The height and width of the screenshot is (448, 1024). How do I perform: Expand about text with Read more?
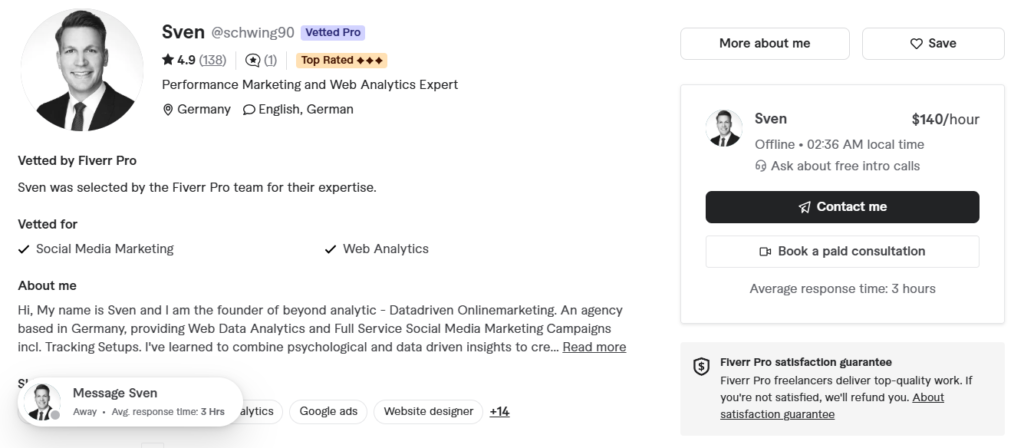point(594,347)
